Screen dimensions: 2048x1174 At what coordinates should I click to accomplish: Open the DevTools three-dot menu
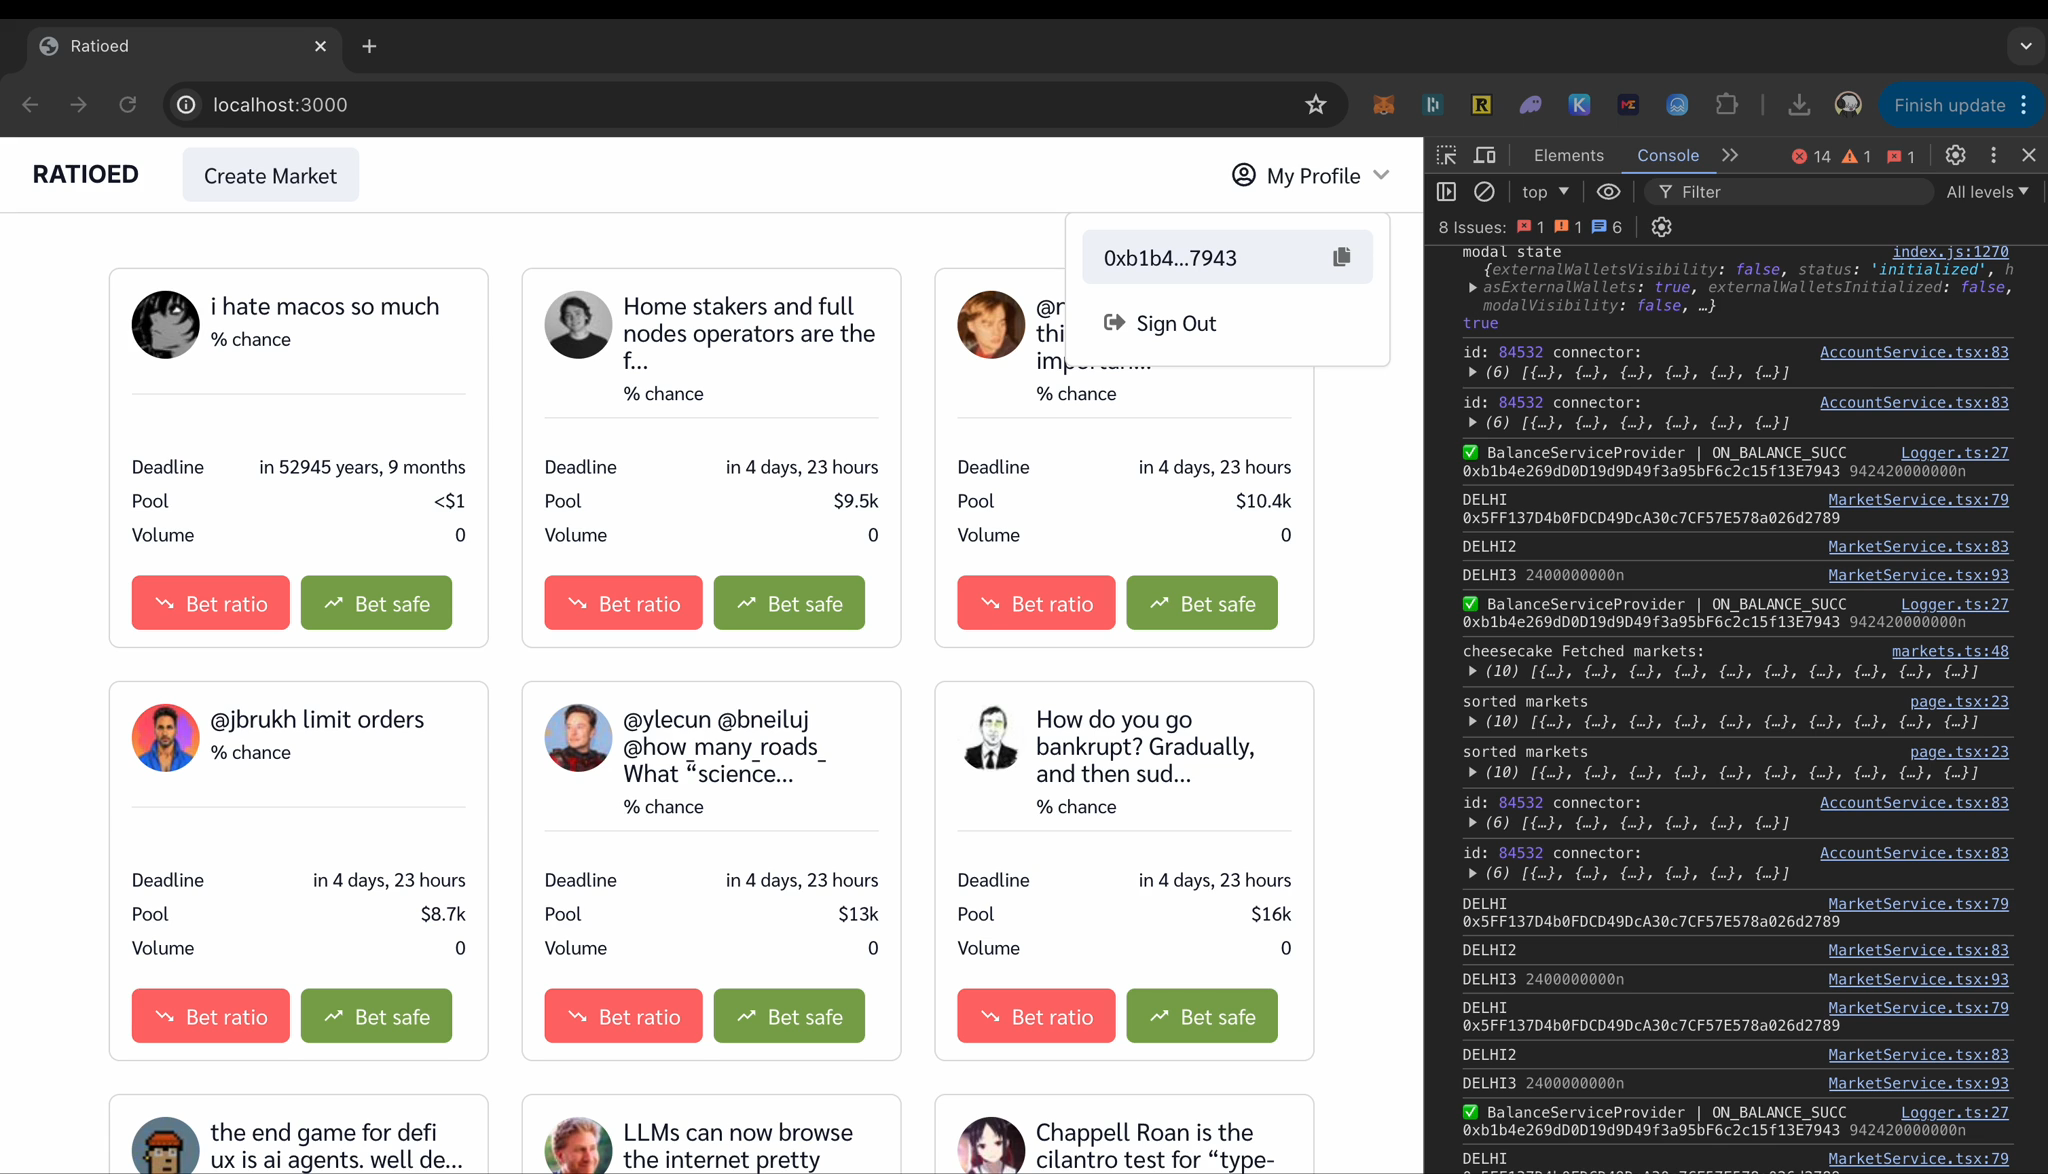pos(1993,155)
